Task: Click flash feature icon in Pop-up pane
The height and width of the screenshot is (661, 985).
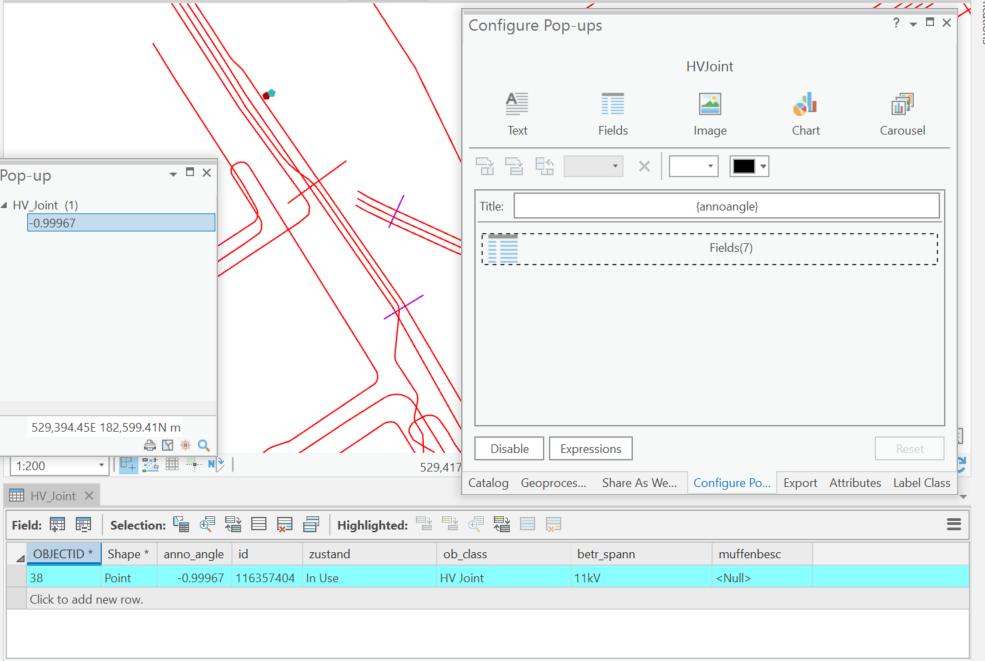Action: click(x=186, y=445)
